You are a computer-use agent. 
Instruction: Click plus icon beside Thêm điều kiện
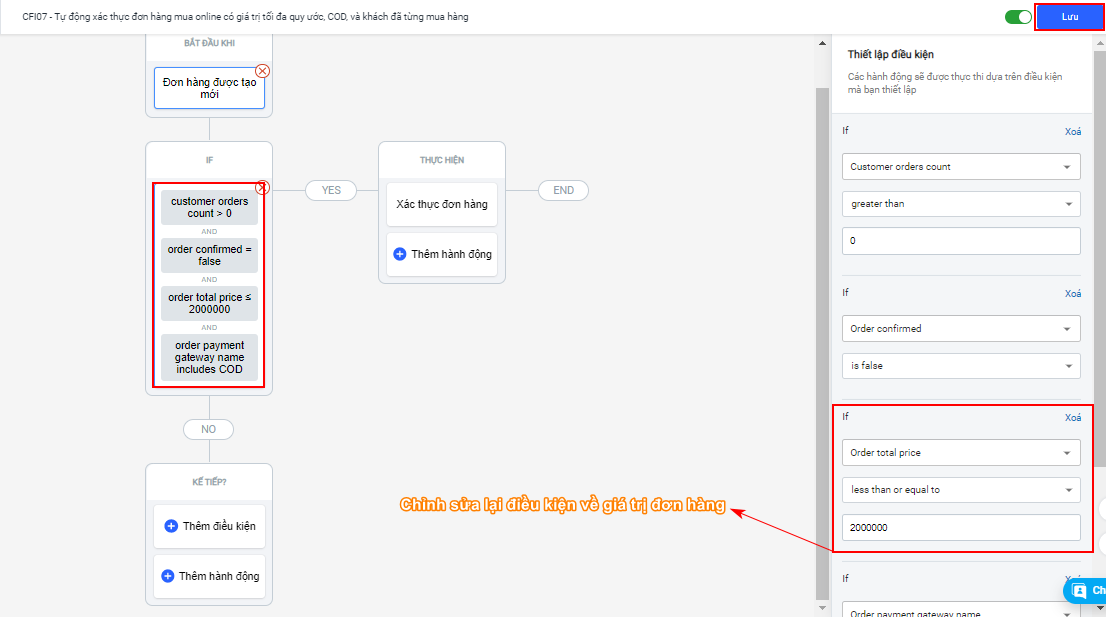[x=171, y=526]
